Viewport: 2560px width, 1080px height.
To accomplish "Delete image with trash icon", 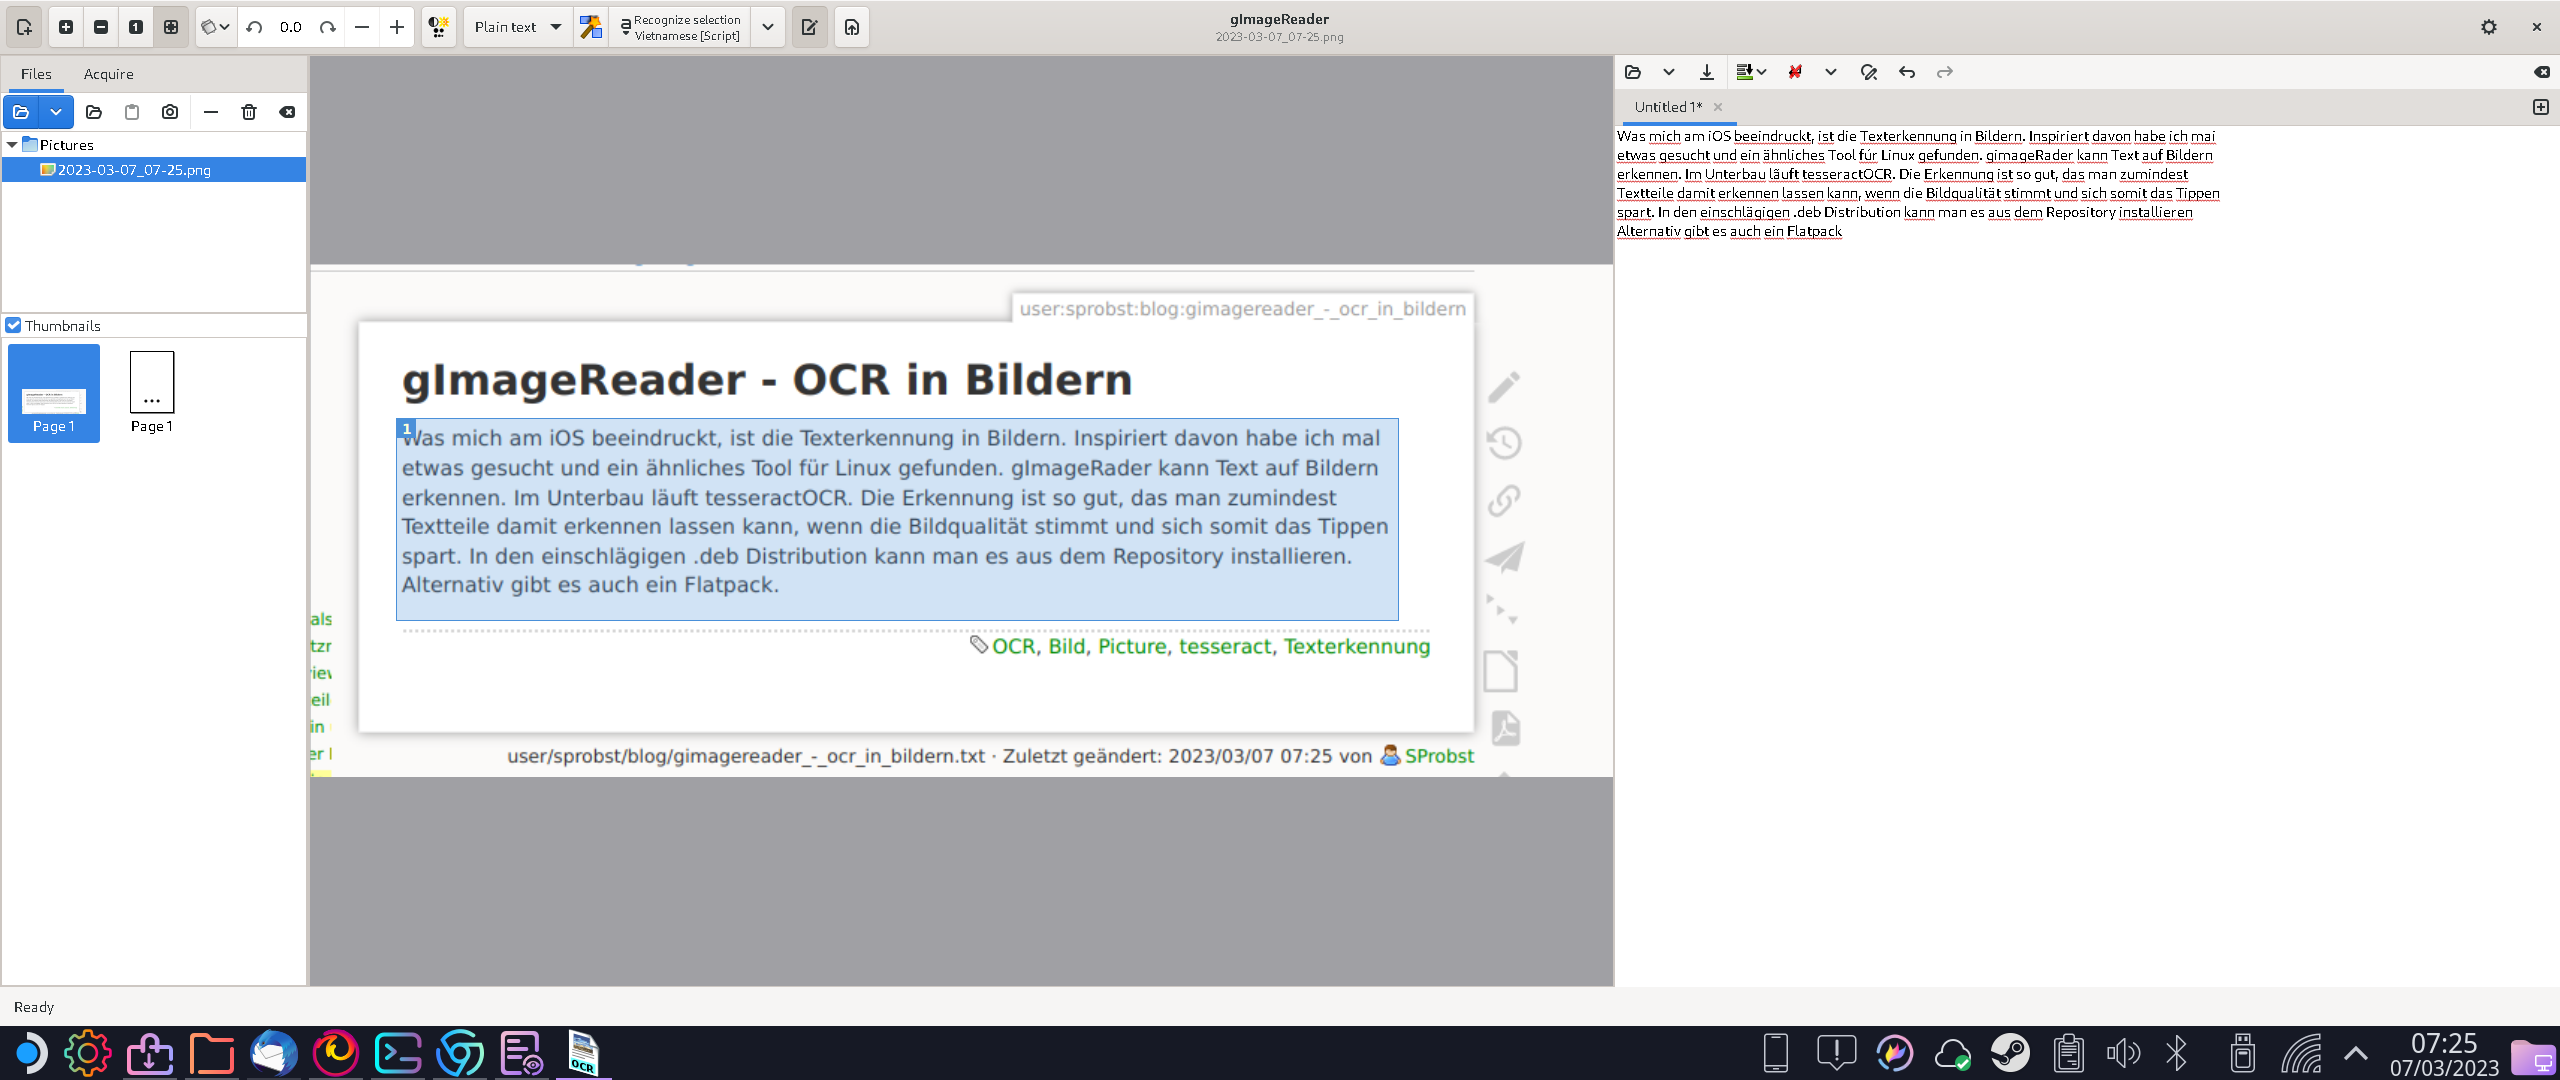I will coord(249,112).
